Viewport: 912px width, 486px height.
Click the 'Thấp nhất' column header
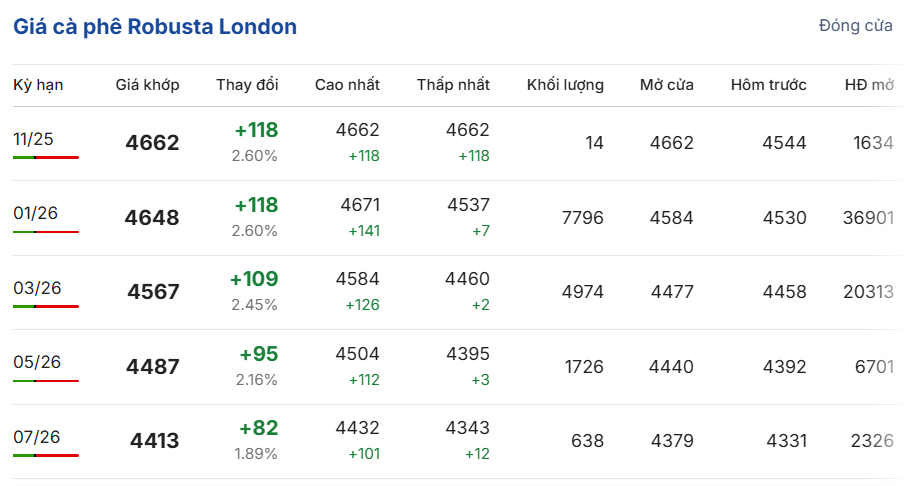[x=453, y=85]
